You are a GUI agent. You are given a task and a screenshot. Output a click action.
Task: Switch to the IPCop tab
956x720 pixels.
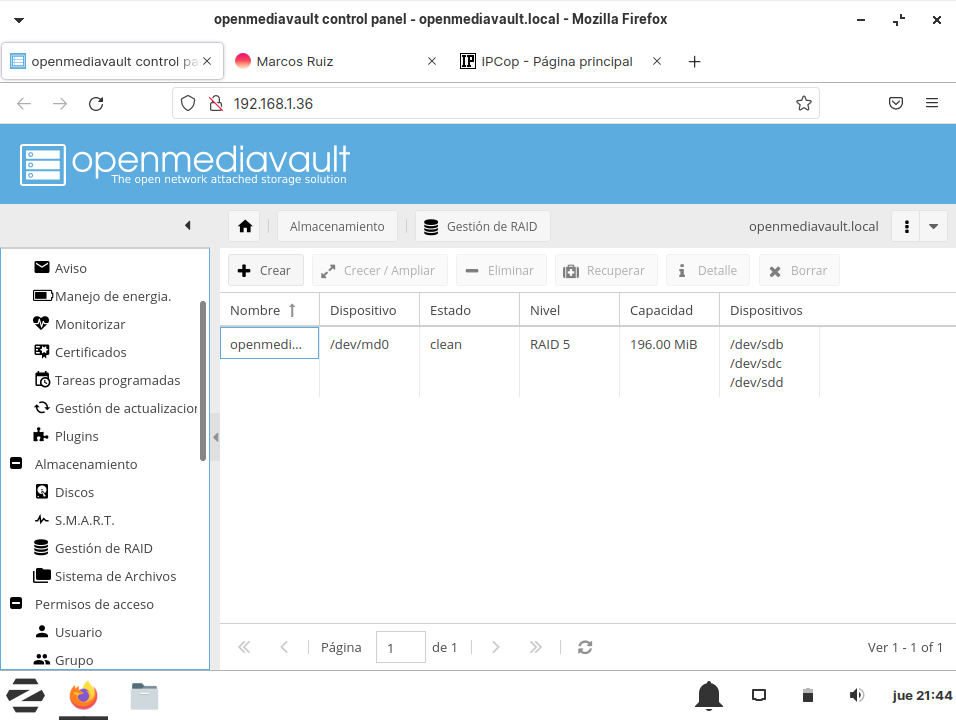pos(556,61)
